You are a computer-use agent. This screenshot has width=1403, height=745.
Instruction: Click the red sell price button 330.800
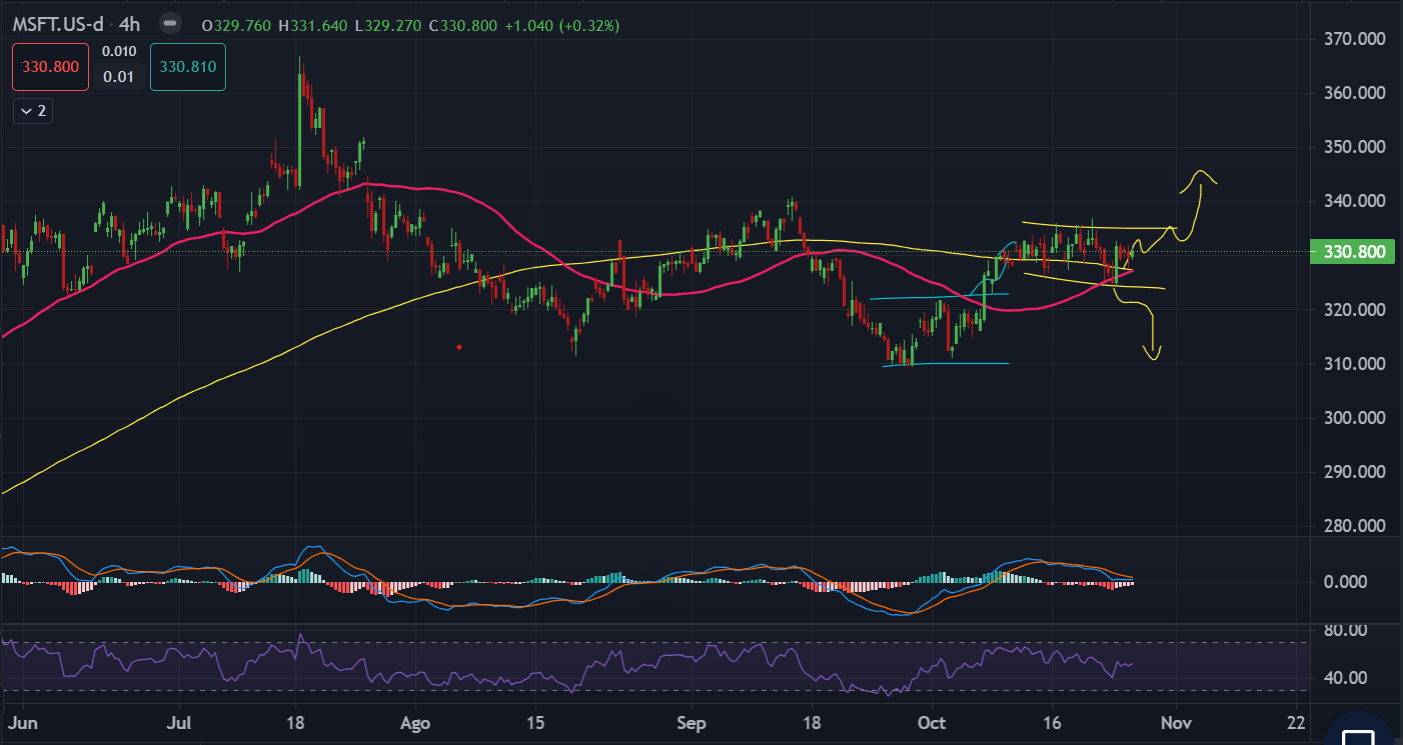click(50, 68)
